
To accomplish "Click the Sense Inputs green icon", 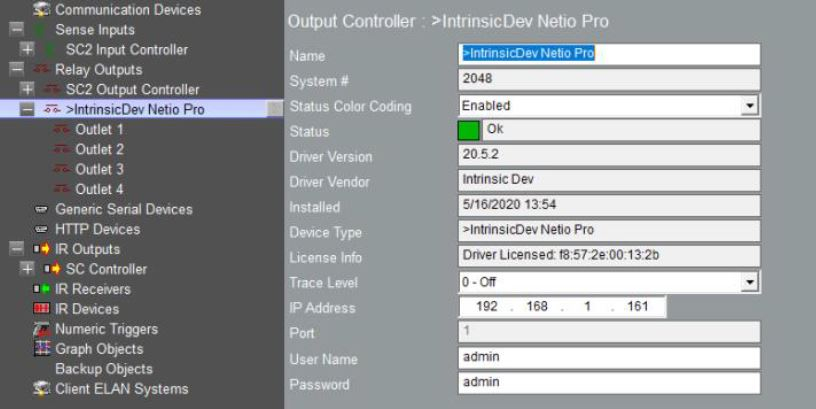I will 40,30.
